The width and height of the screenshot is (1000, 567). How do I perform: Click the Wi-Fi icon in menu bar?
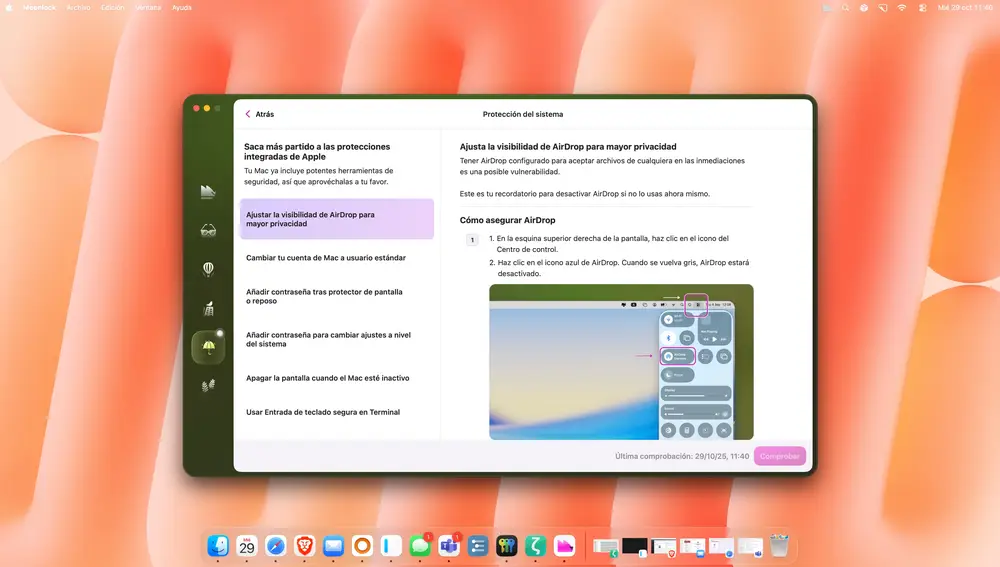pos(901,7)
